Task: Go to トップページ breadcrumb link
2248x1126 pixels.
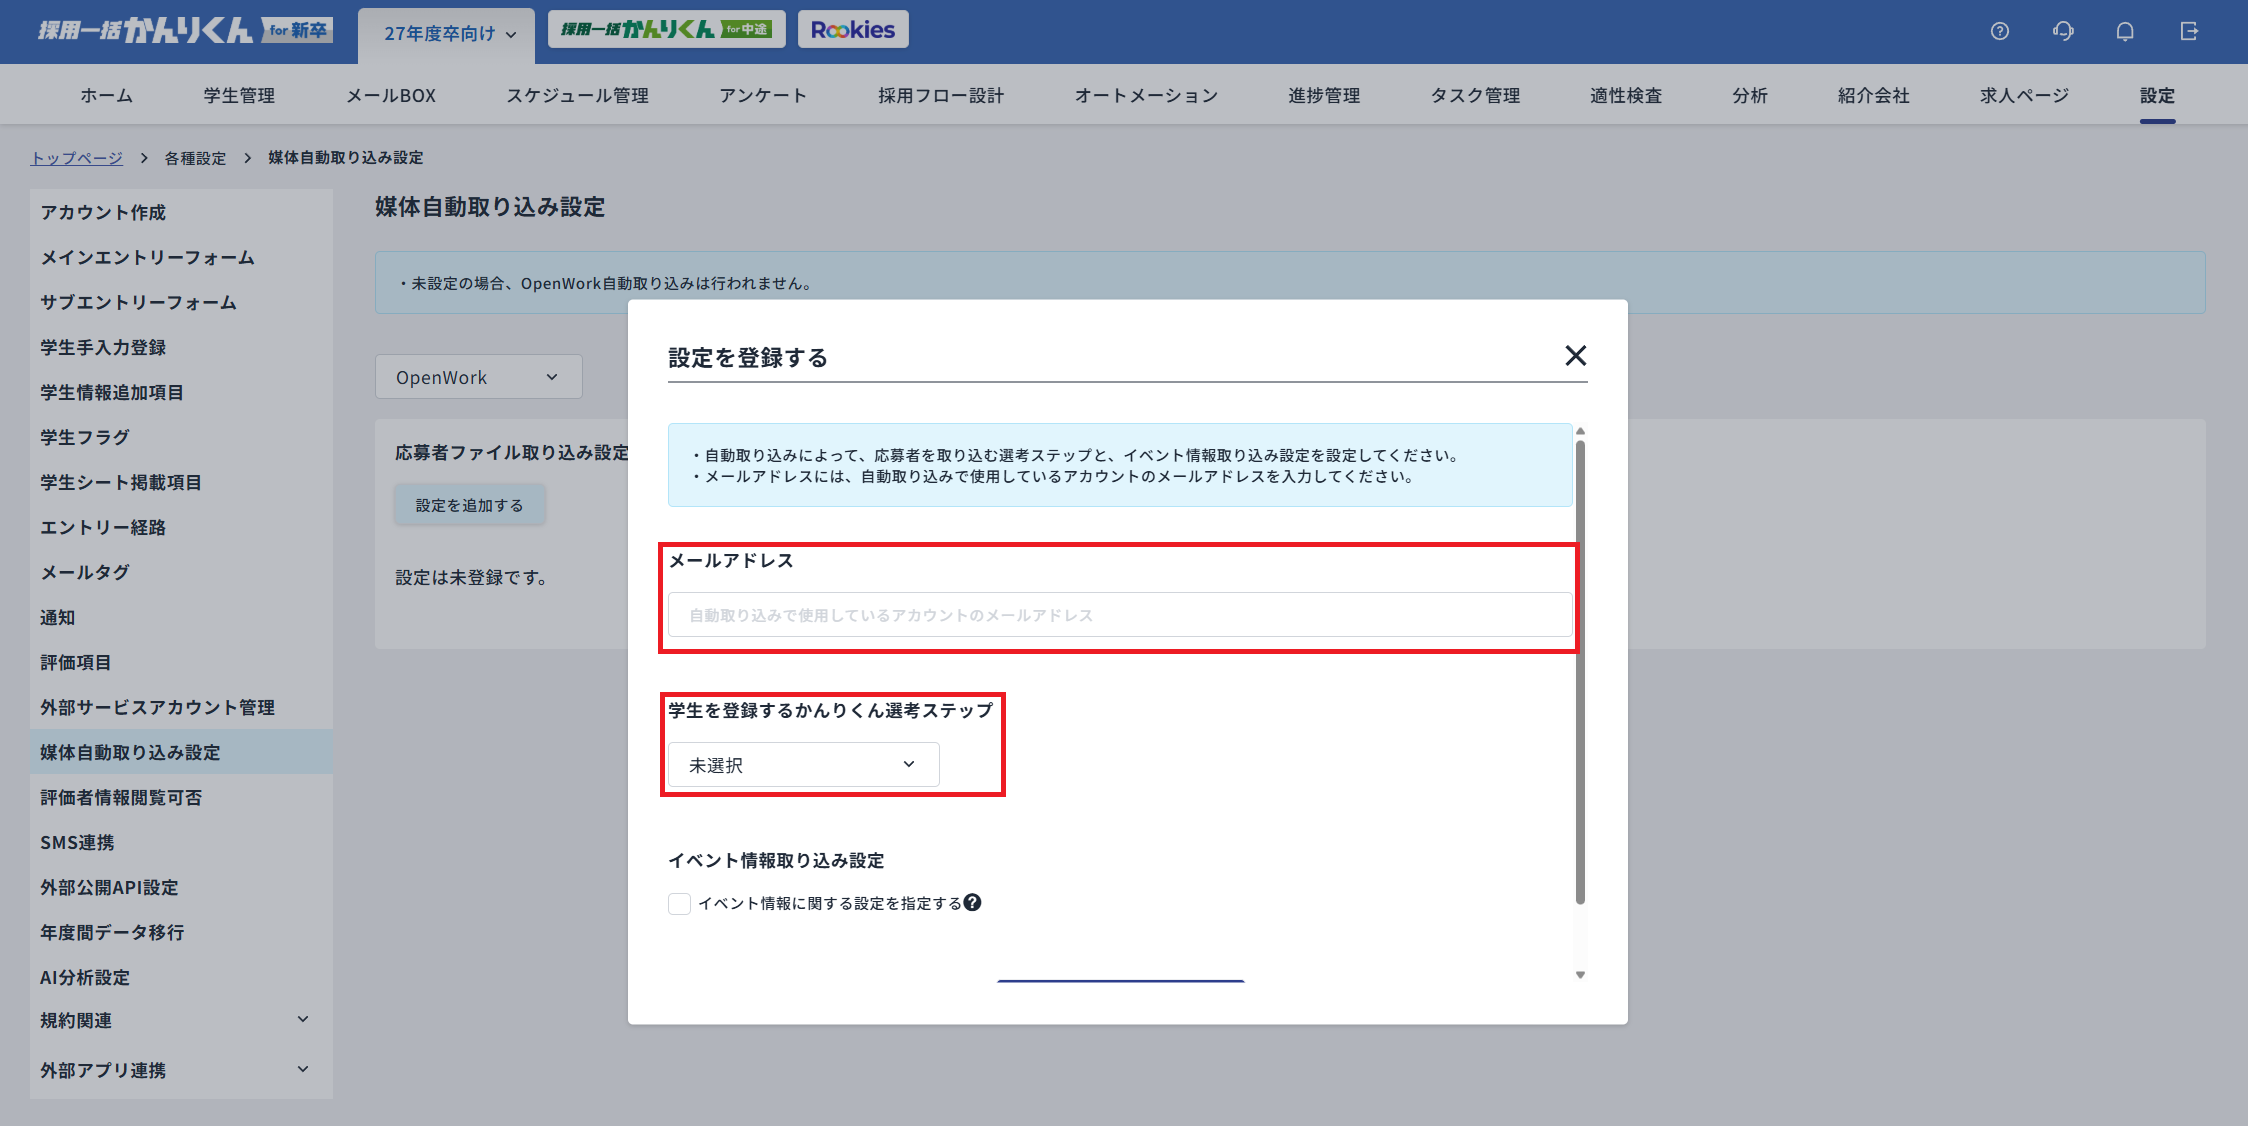Action: [x=75, y=157]
